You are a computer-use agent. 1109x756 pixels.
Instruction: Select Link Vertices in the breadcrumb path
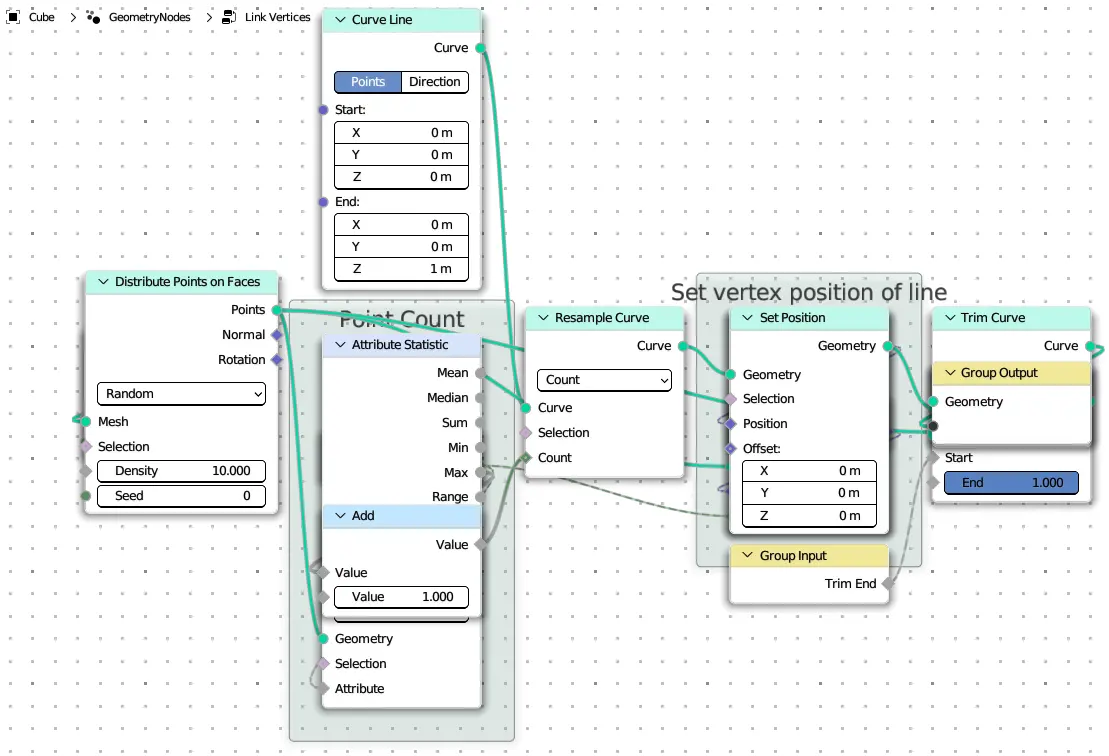click(277, 17)
